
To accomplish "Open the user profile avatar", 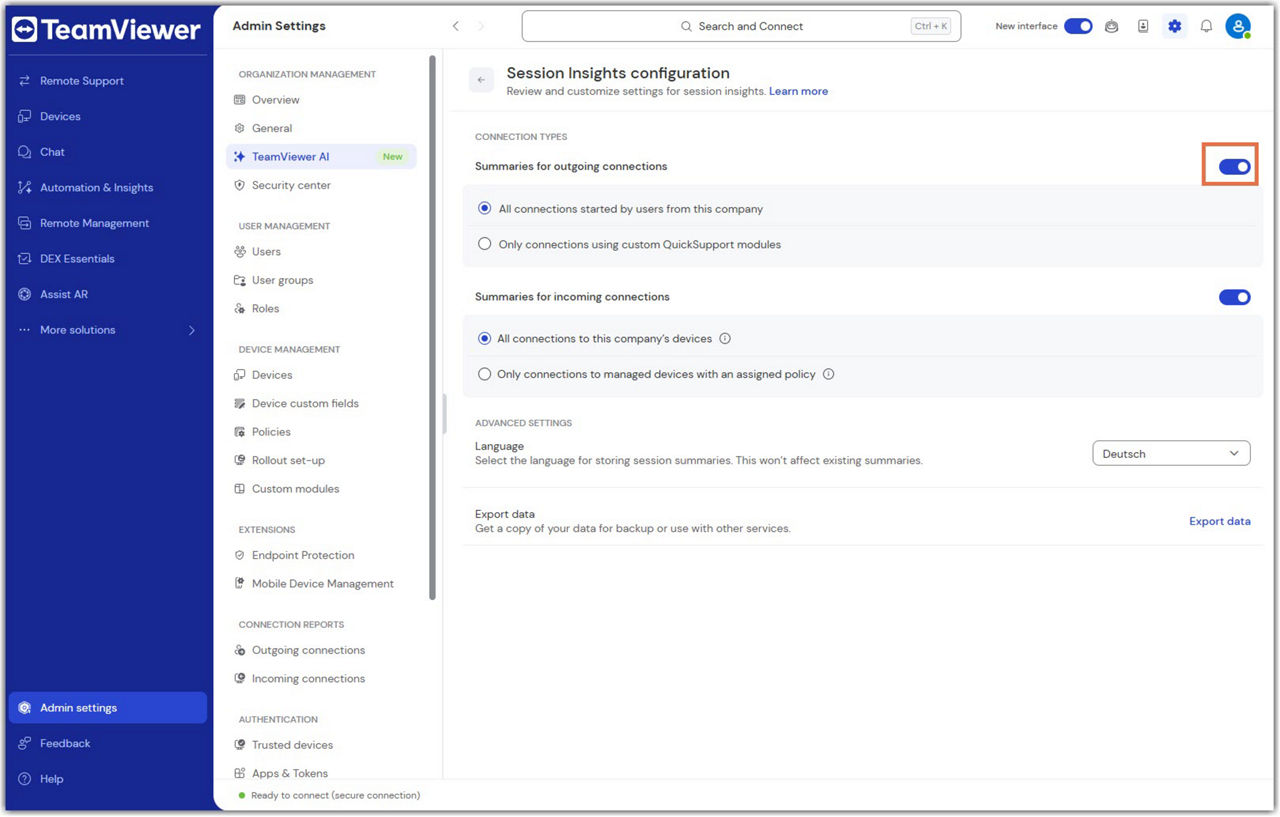I will tap(1238, 26).
